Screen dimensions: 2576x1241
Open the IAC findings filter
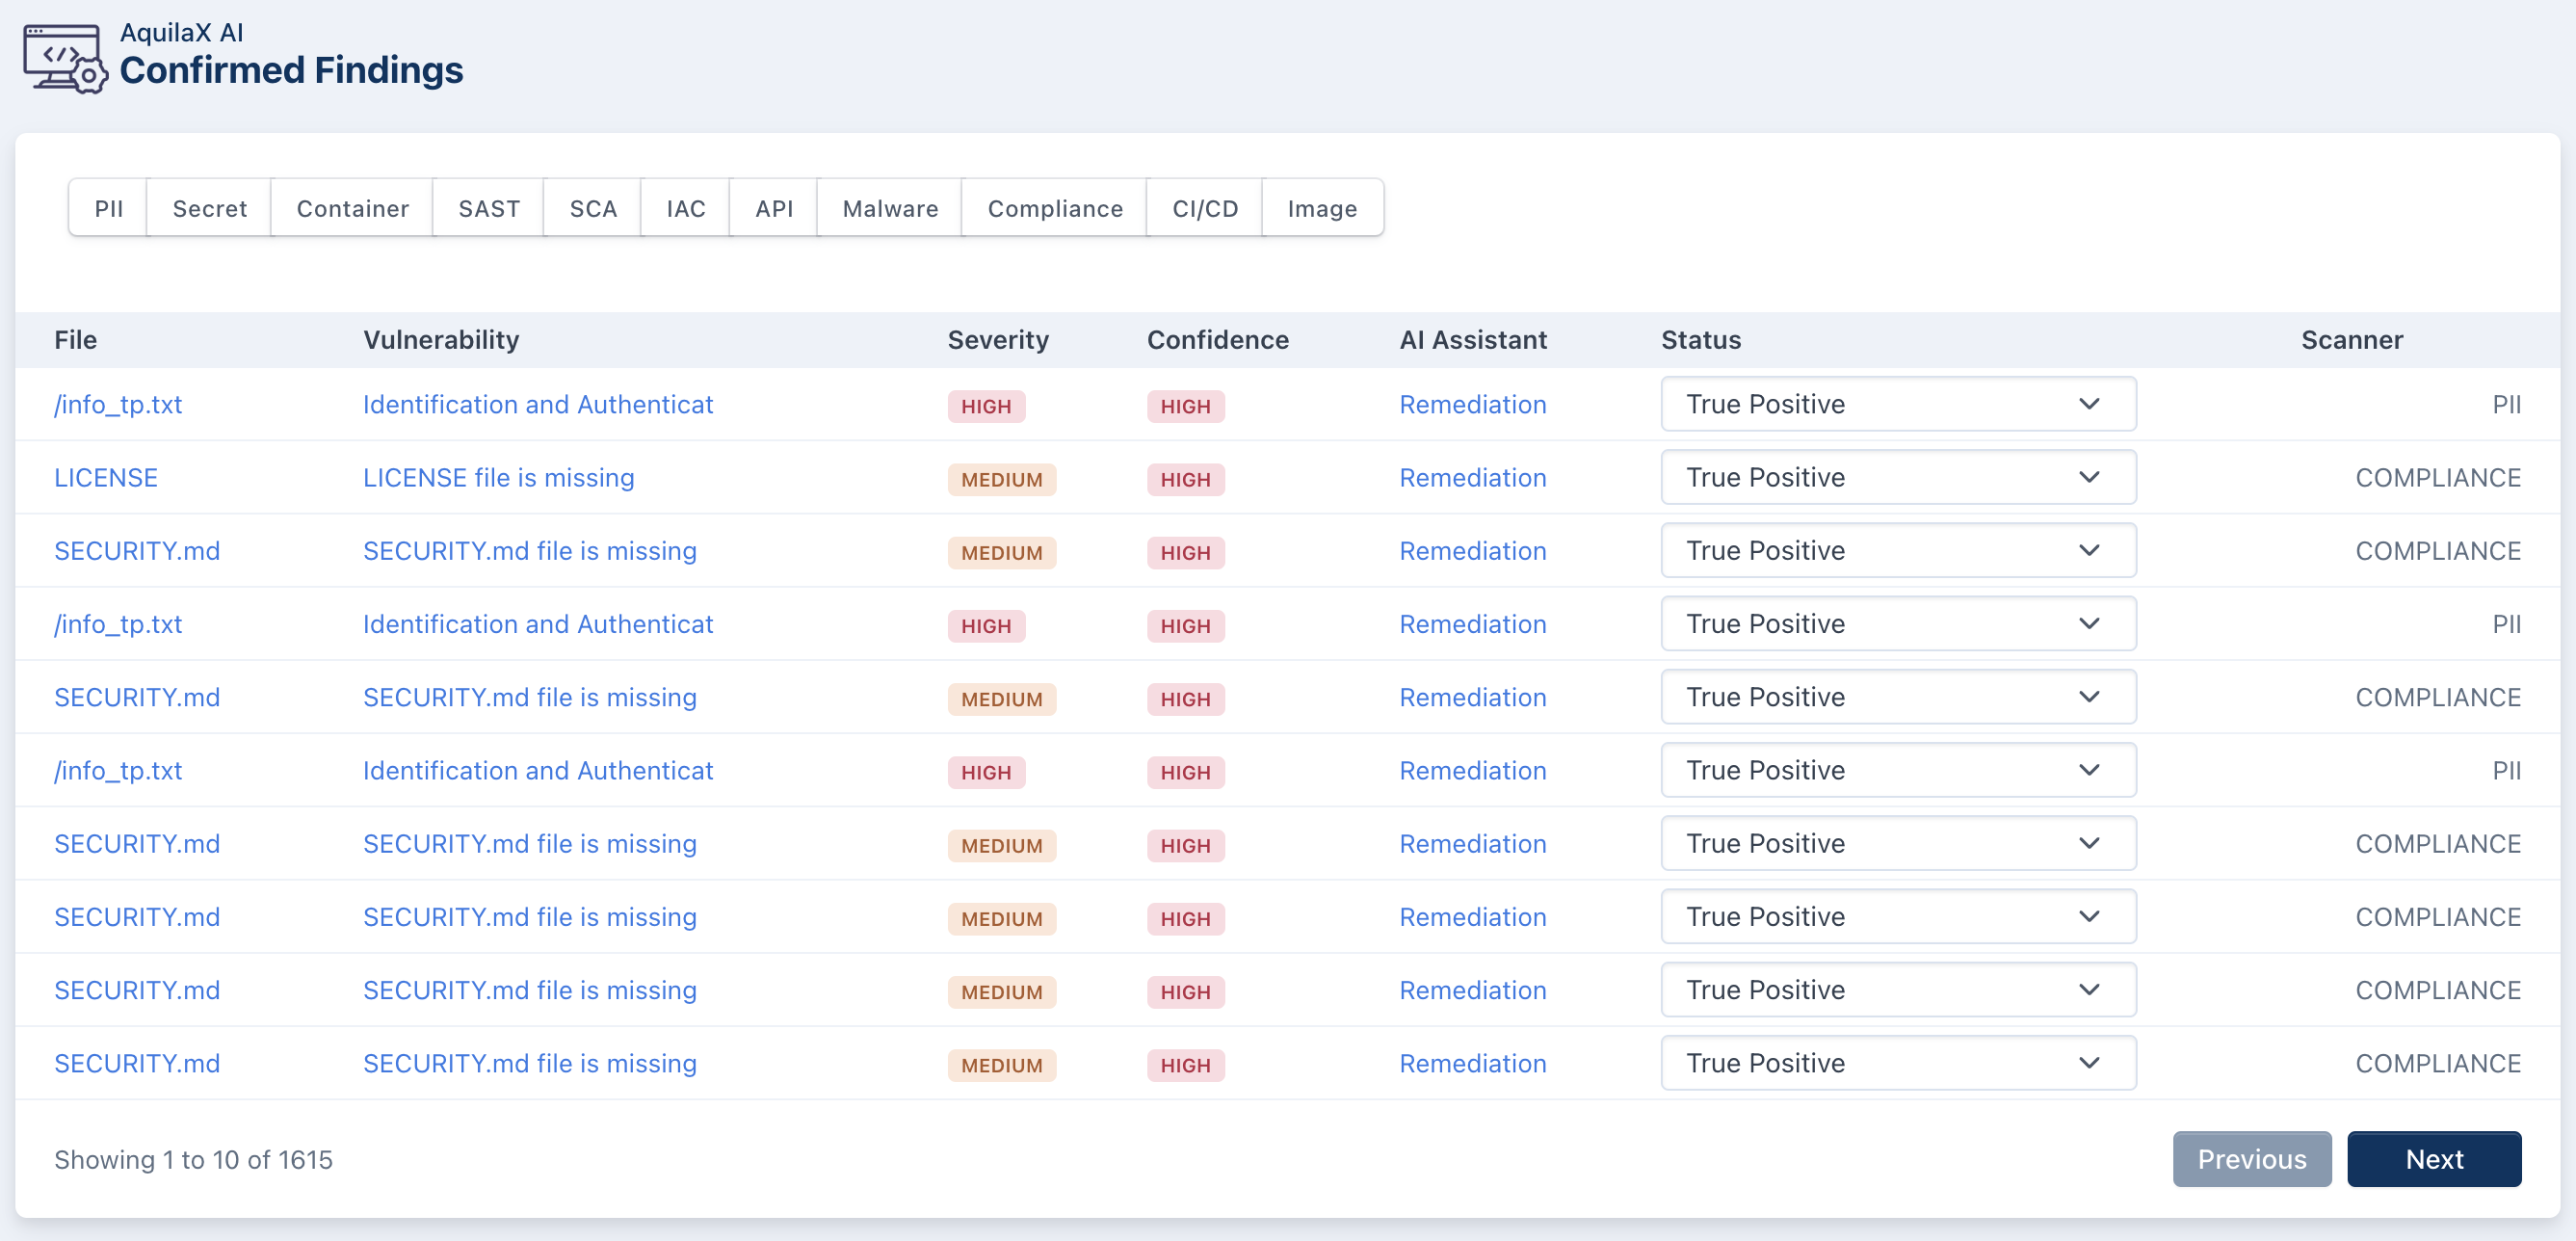[685, 208]
